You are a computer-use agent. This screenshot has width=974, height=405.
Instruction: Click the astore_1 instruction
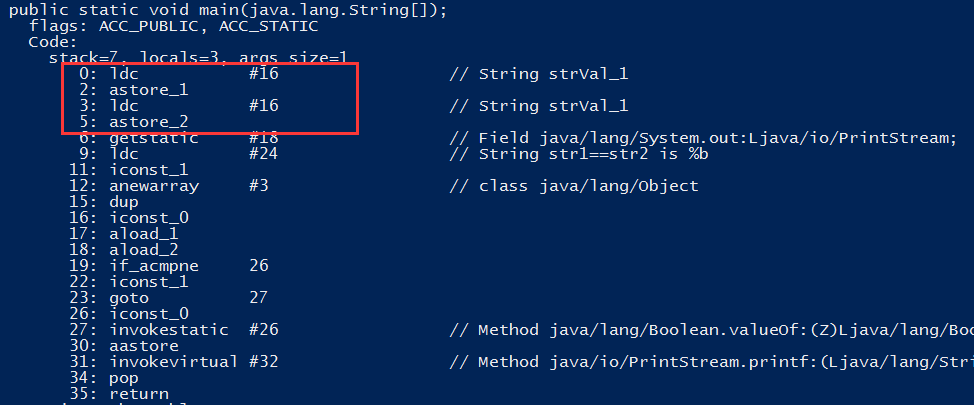tap(148, 90)
